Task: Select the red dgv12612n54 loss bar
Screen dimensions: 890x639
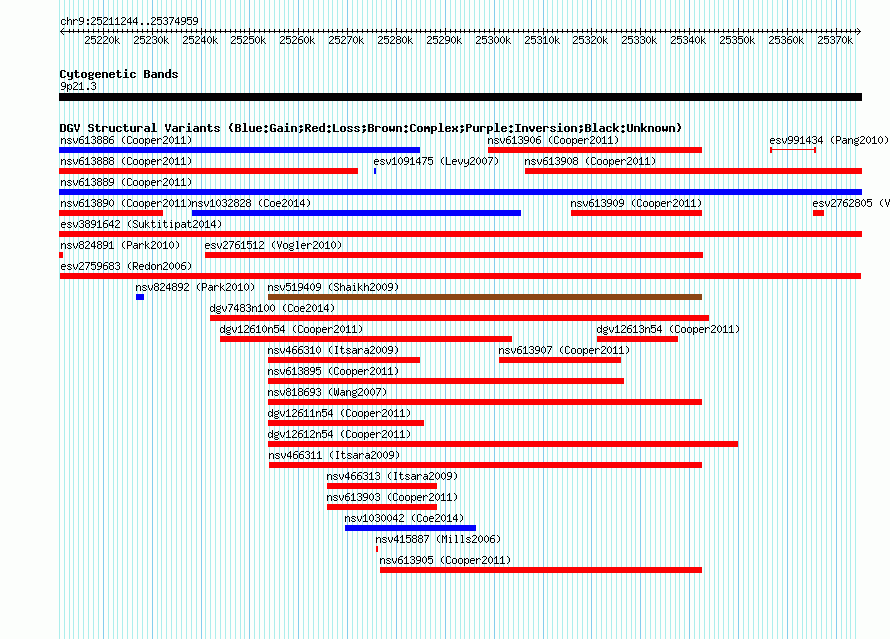Action: click(x=503, y=444)
